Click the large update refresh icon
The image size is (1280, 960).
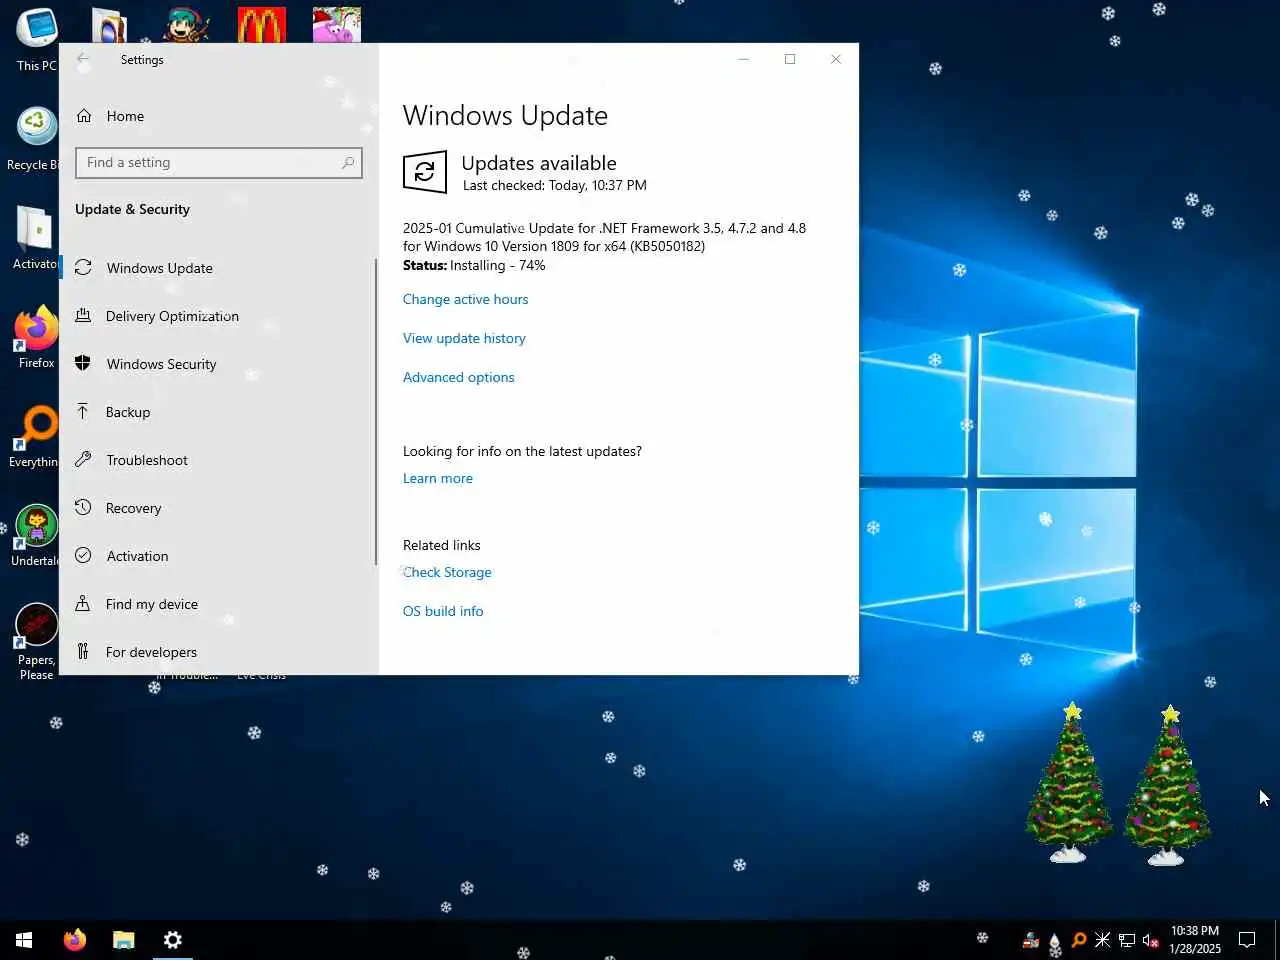click(x=425, y=172)
